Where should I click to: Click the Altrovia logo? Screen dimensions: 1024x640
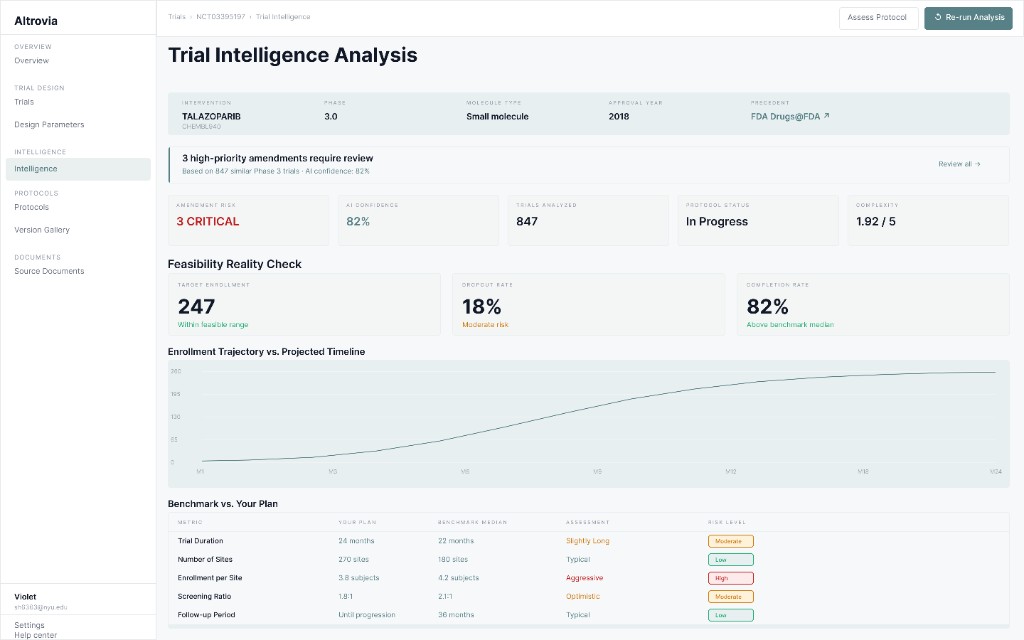38,19
